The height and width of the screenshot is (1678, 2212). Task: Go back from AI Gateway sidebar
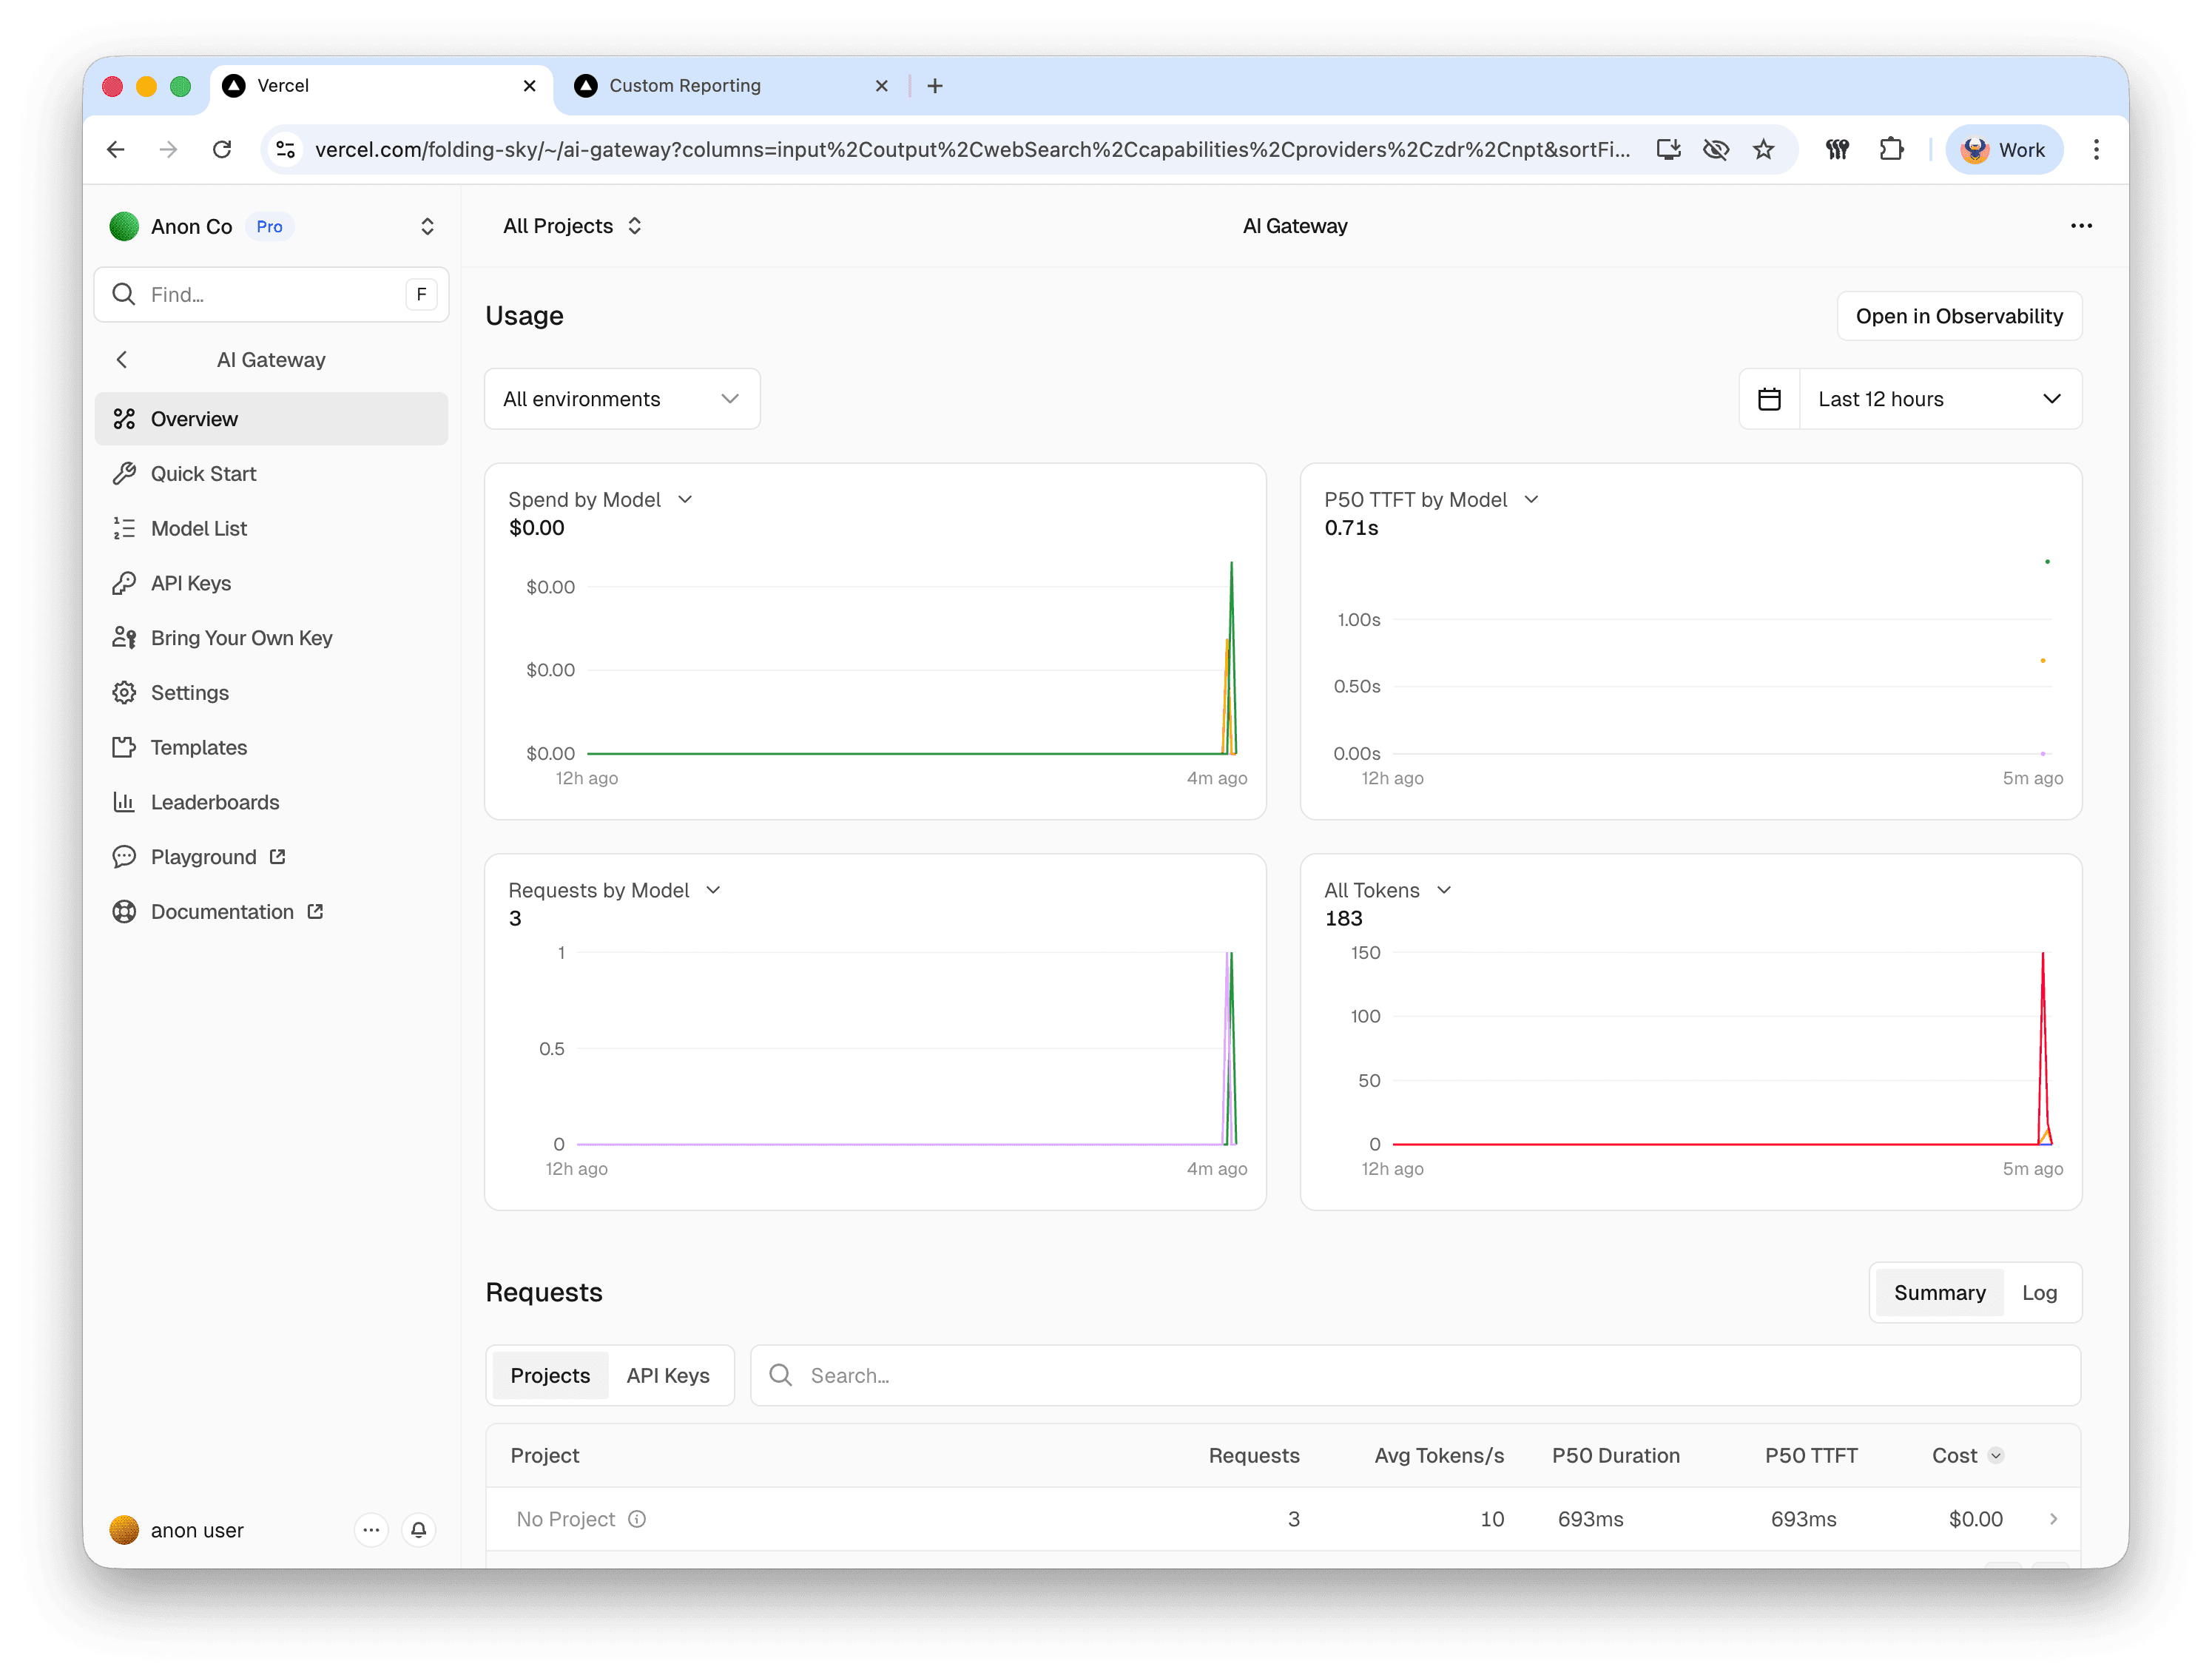122,360
